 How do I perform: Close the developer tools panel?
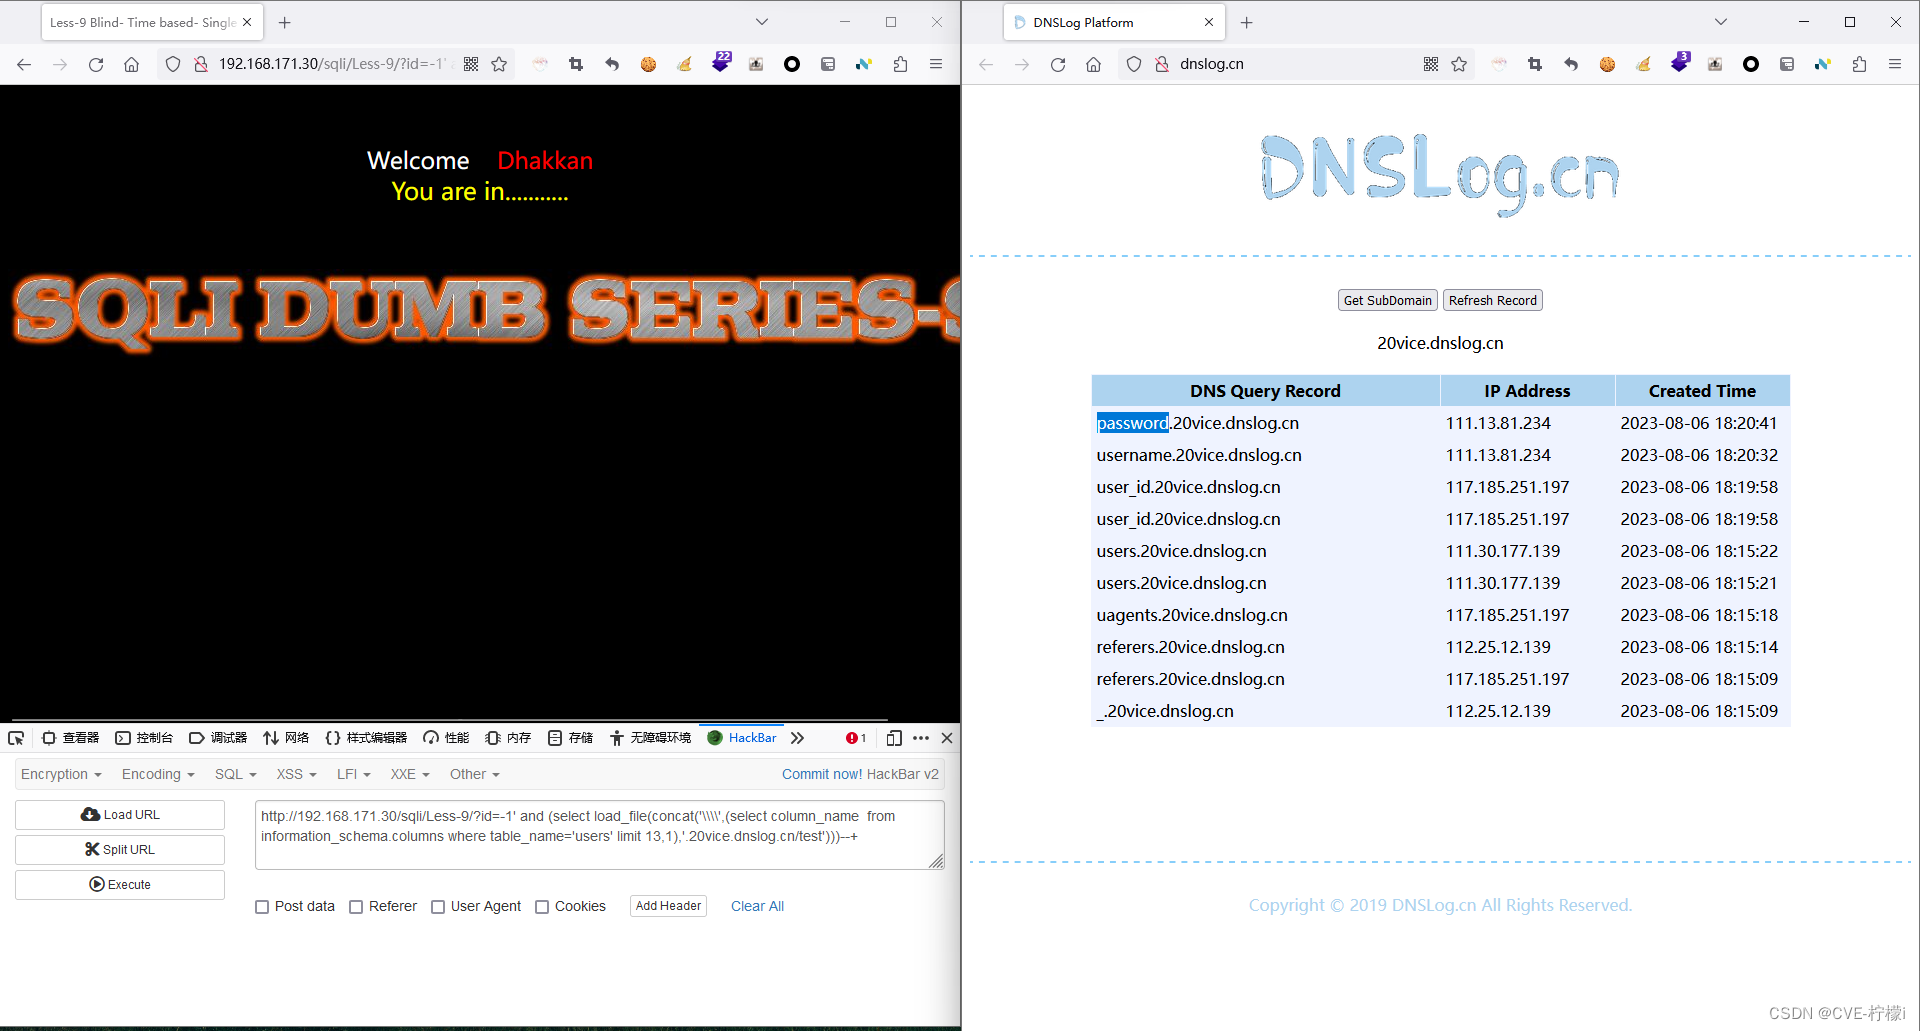[947, 738]
